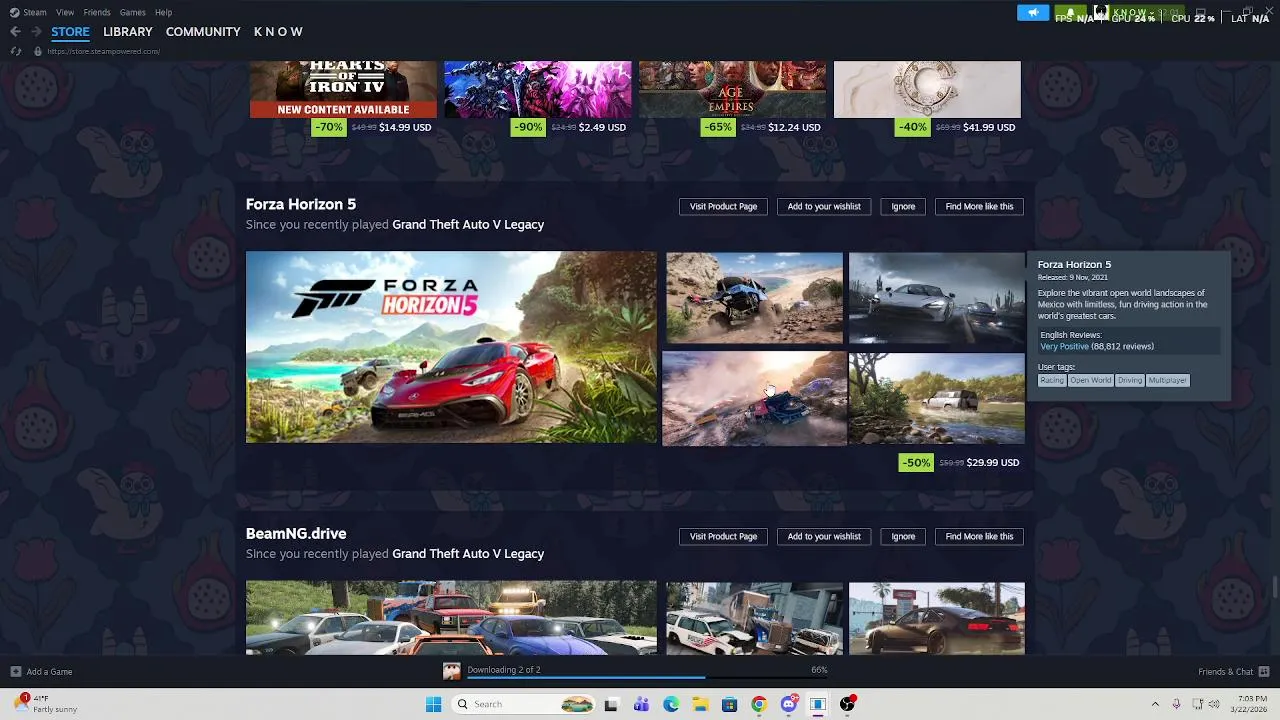Show hidden system tray icons chevron
The width and height of the screenshot is (1280, 720).
tap(1155, 704)
